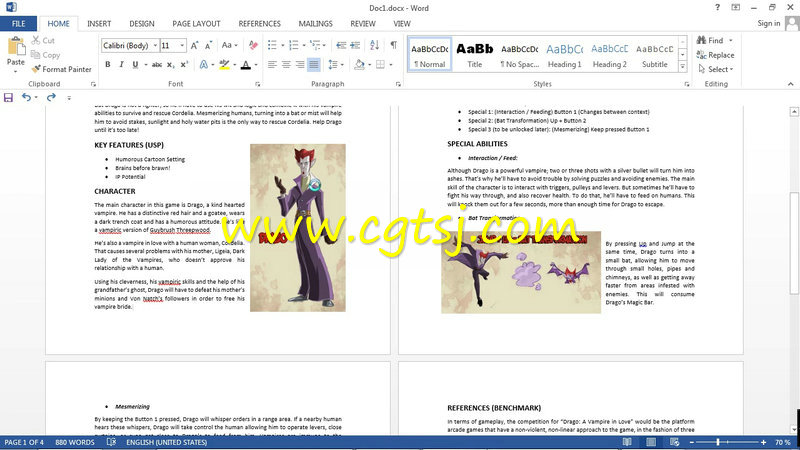The width and height of the screenshot is (800, 450).
Task: Toggle underline formatting
Action: (x=135, y=65)
